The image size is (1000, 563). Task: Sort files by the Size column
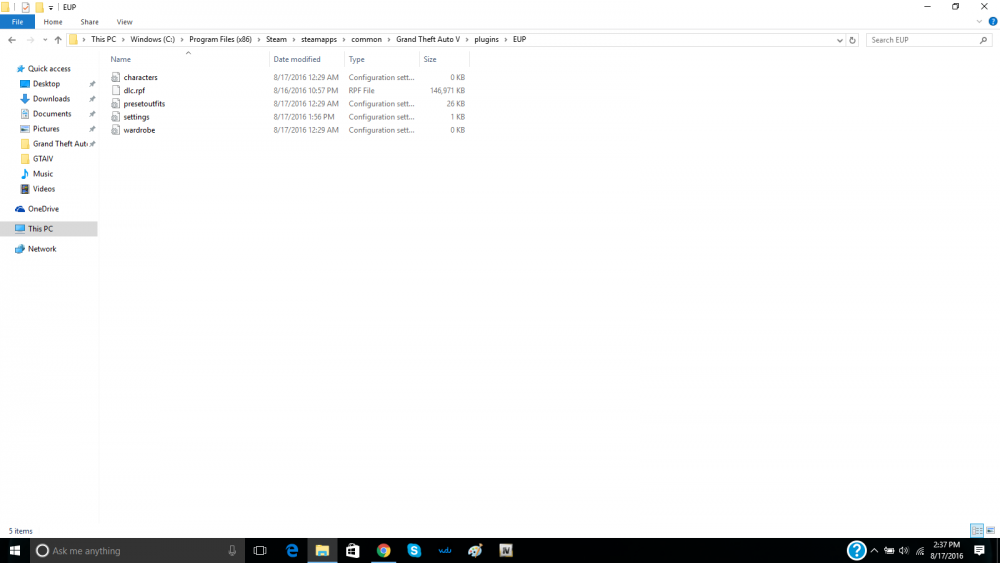tap(430, 59)
